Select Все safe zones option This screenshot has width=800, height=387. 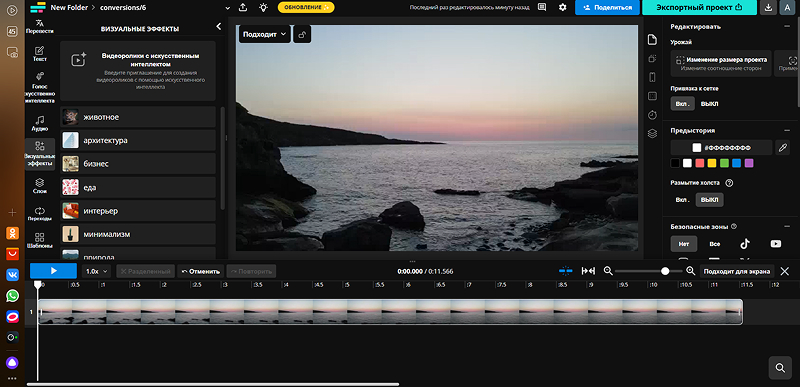pos(714,244)
